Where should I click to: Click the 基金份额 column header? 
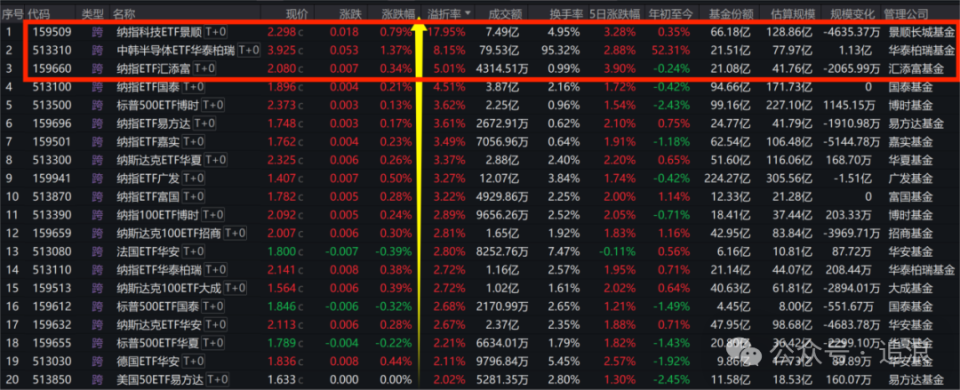730,13
